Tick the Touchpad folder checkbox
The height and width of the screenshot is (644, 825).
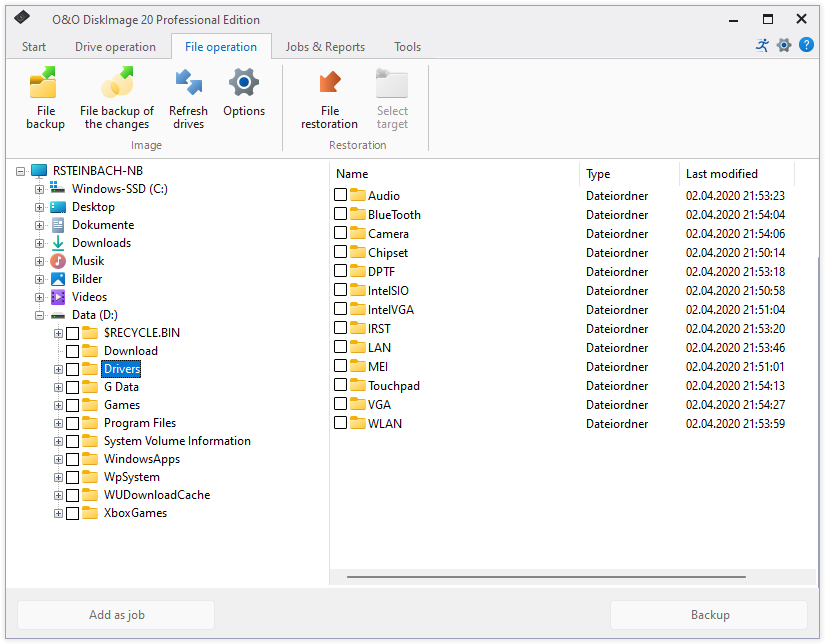(x=341, y=386)
